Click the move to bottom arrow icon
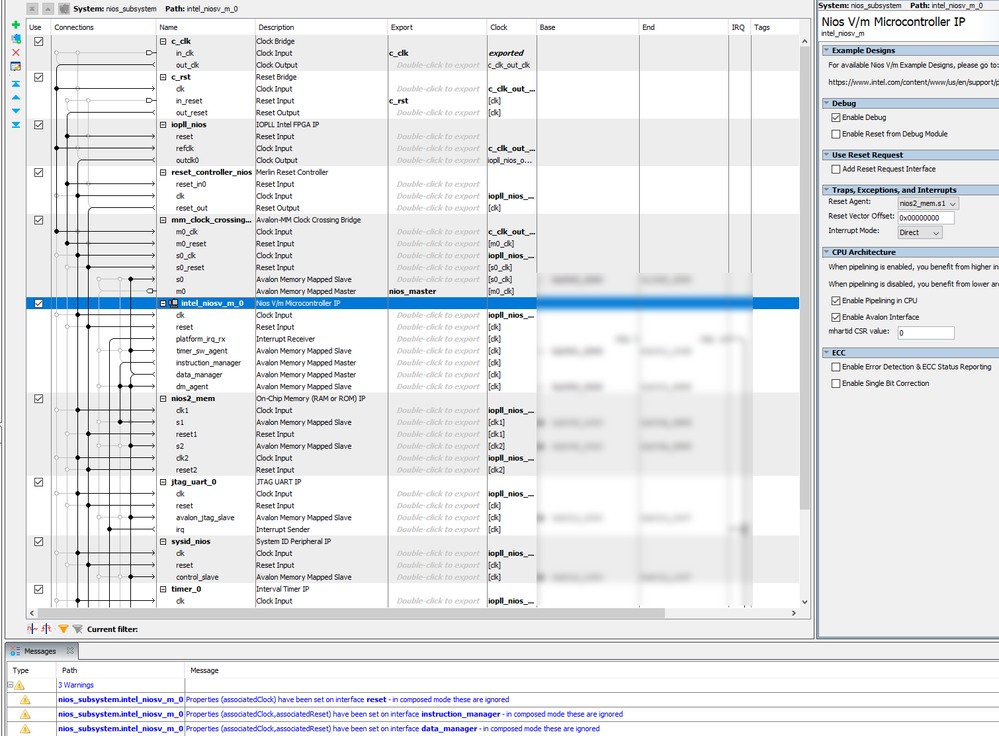999x736 pixels. click(16, 125)
